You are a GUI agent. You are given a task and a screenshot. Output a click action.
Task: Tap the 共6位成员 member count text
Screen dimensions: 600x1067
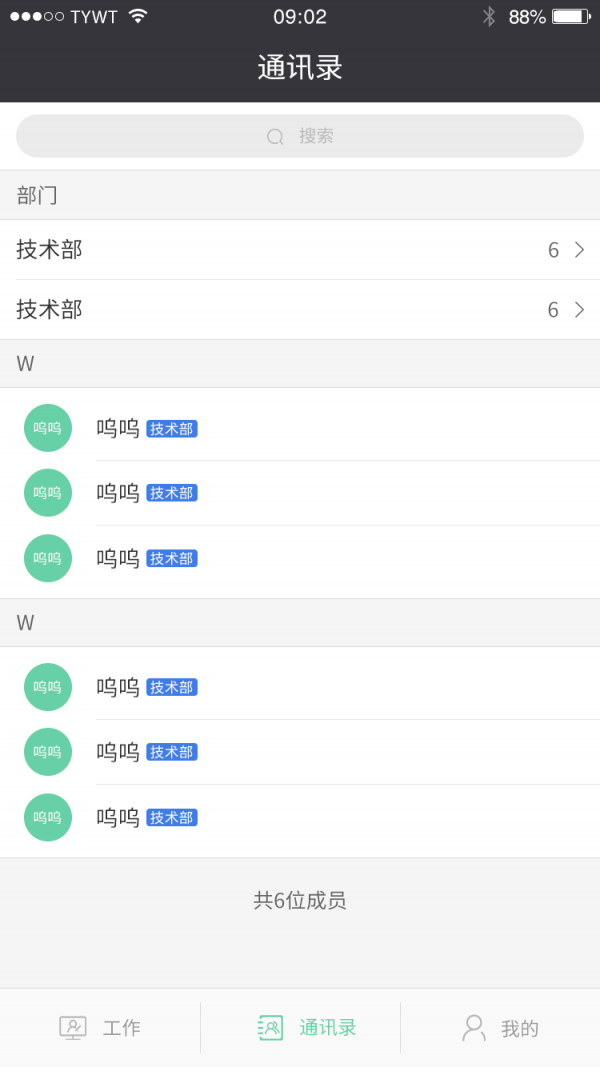click(300, 900)
